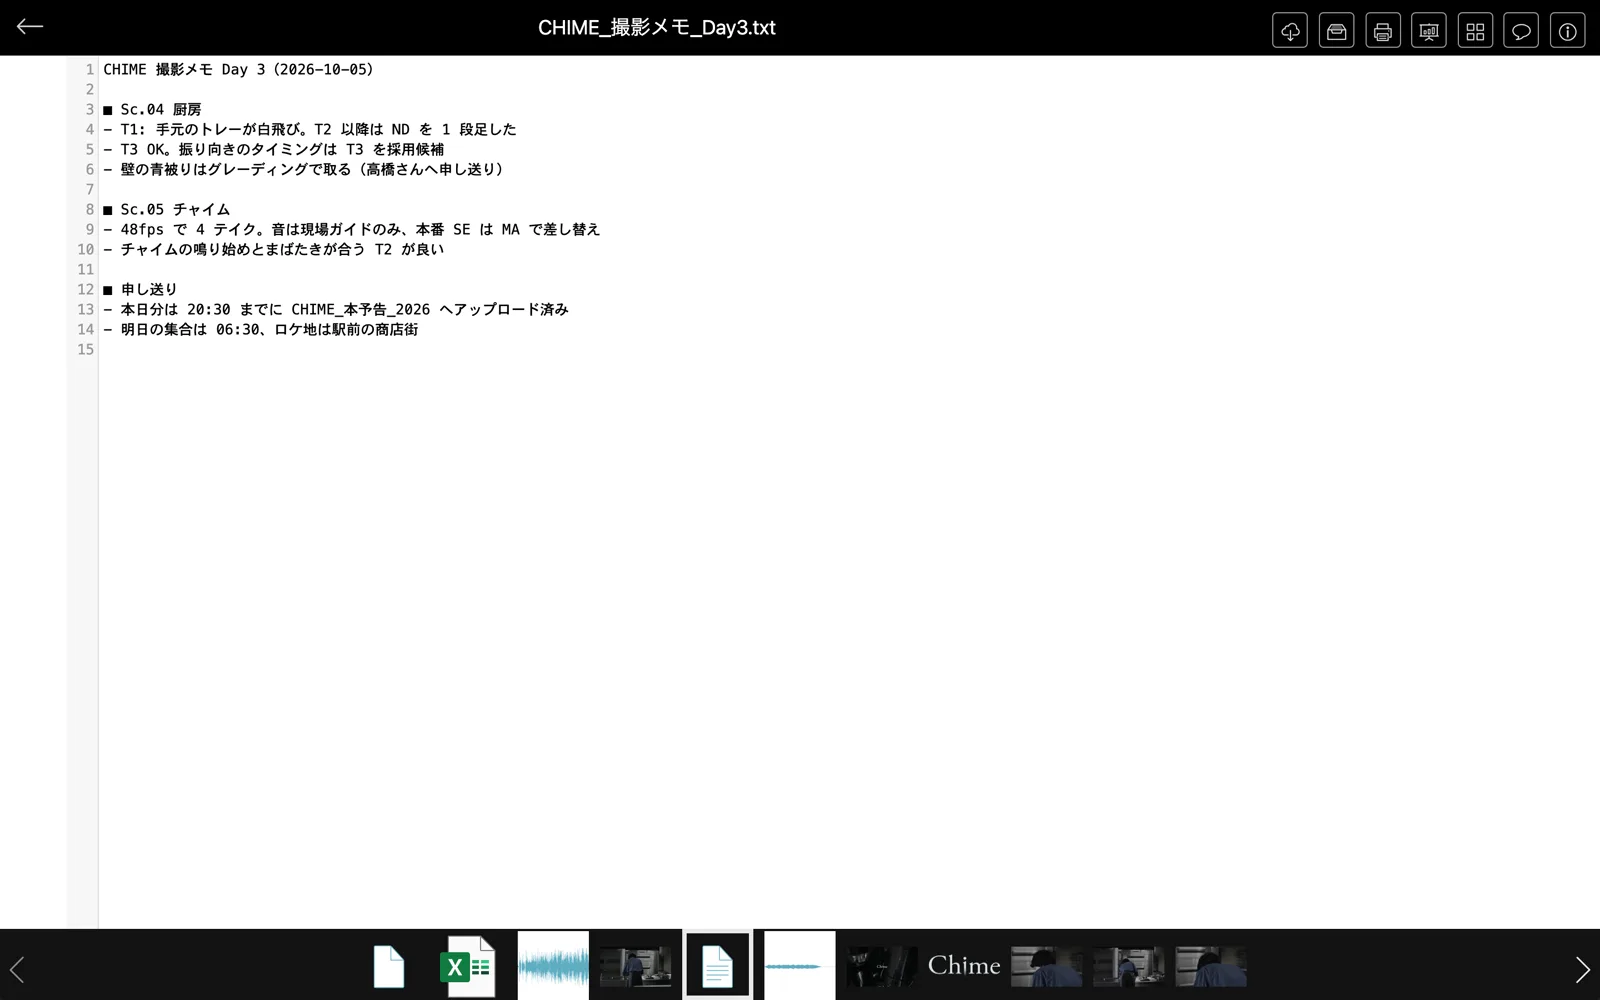Go back with the left arrow

point(30,27)
